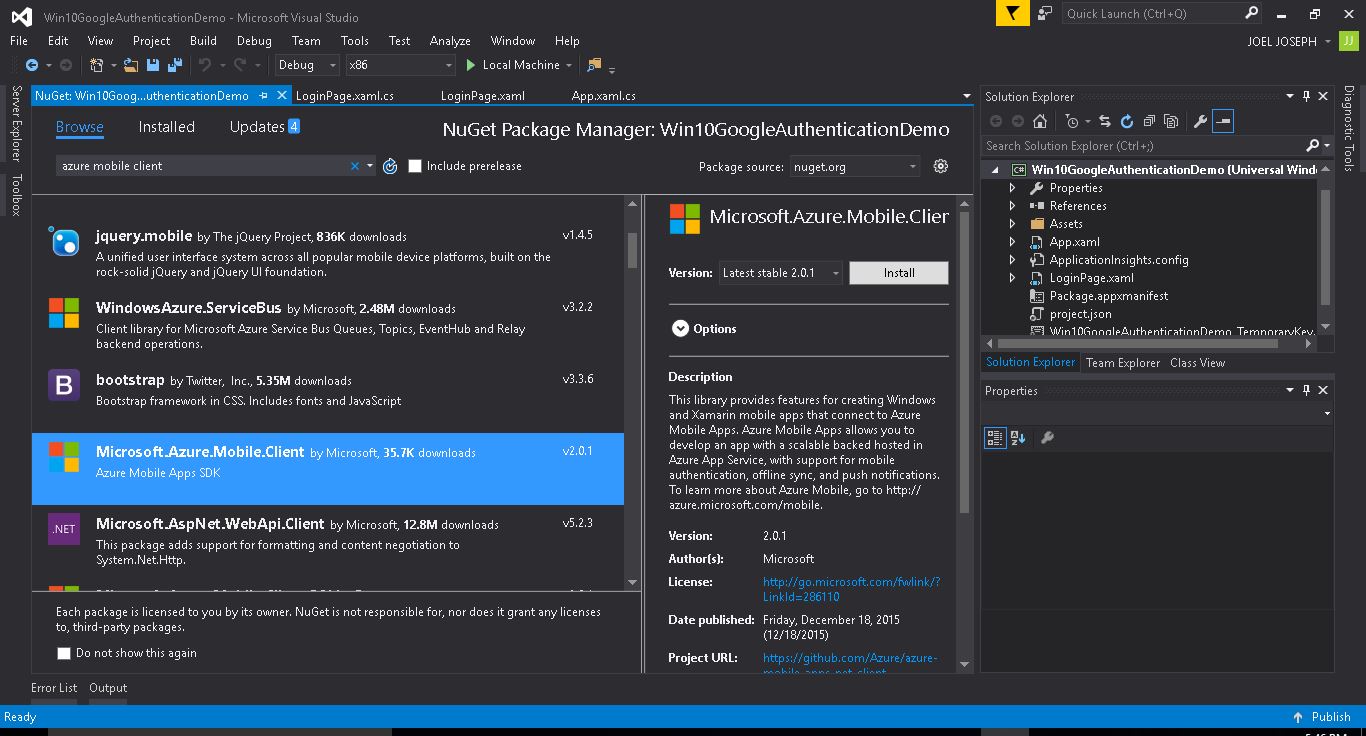1366x736 pixels.
Task: Open the Debug menu
Action: [254, 41]
